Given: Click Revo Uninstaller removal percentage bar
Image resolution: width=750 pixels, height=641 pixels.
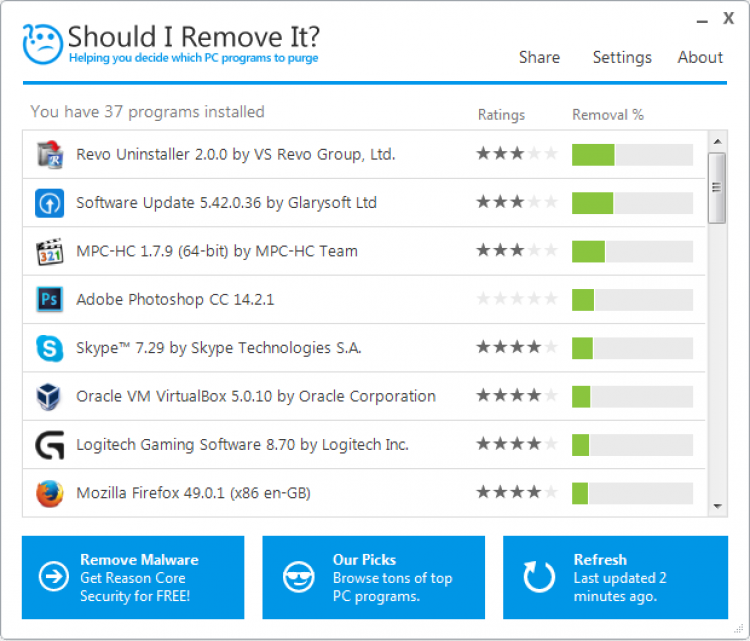Looking at the screenshot, I should (632, 155).
